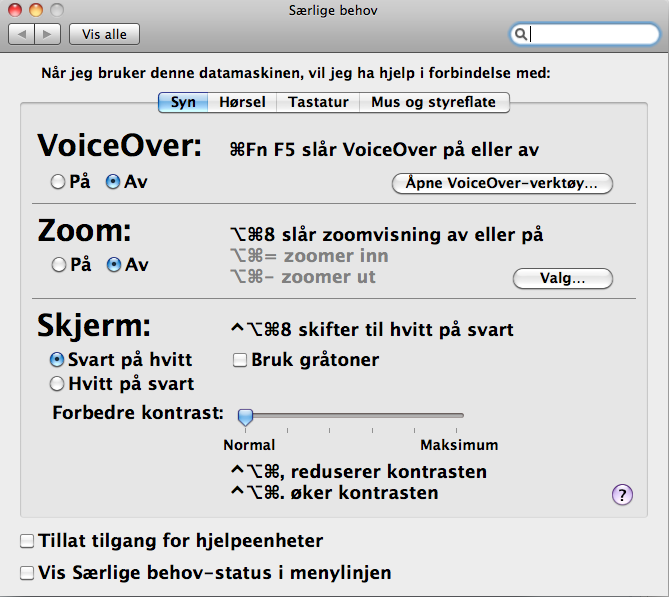Click the Skjerm heading text

pyautogui.click(x=94, y=326)
